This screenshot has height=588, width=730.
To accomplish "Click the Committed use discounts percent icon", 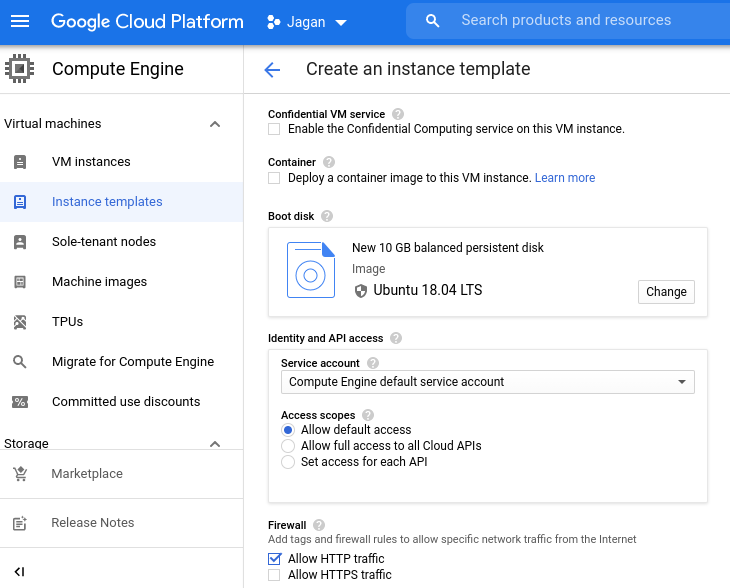I will click(x=20, y=402).
